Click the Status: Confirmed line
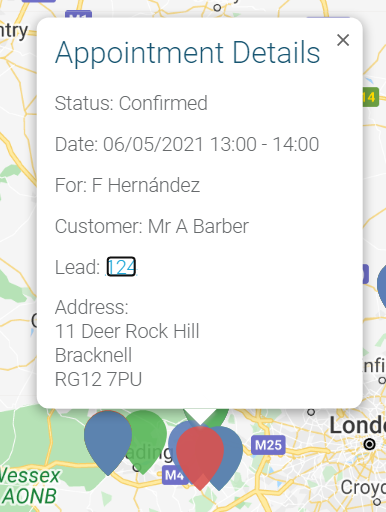386x512 pixels. (x=131, y=103)
